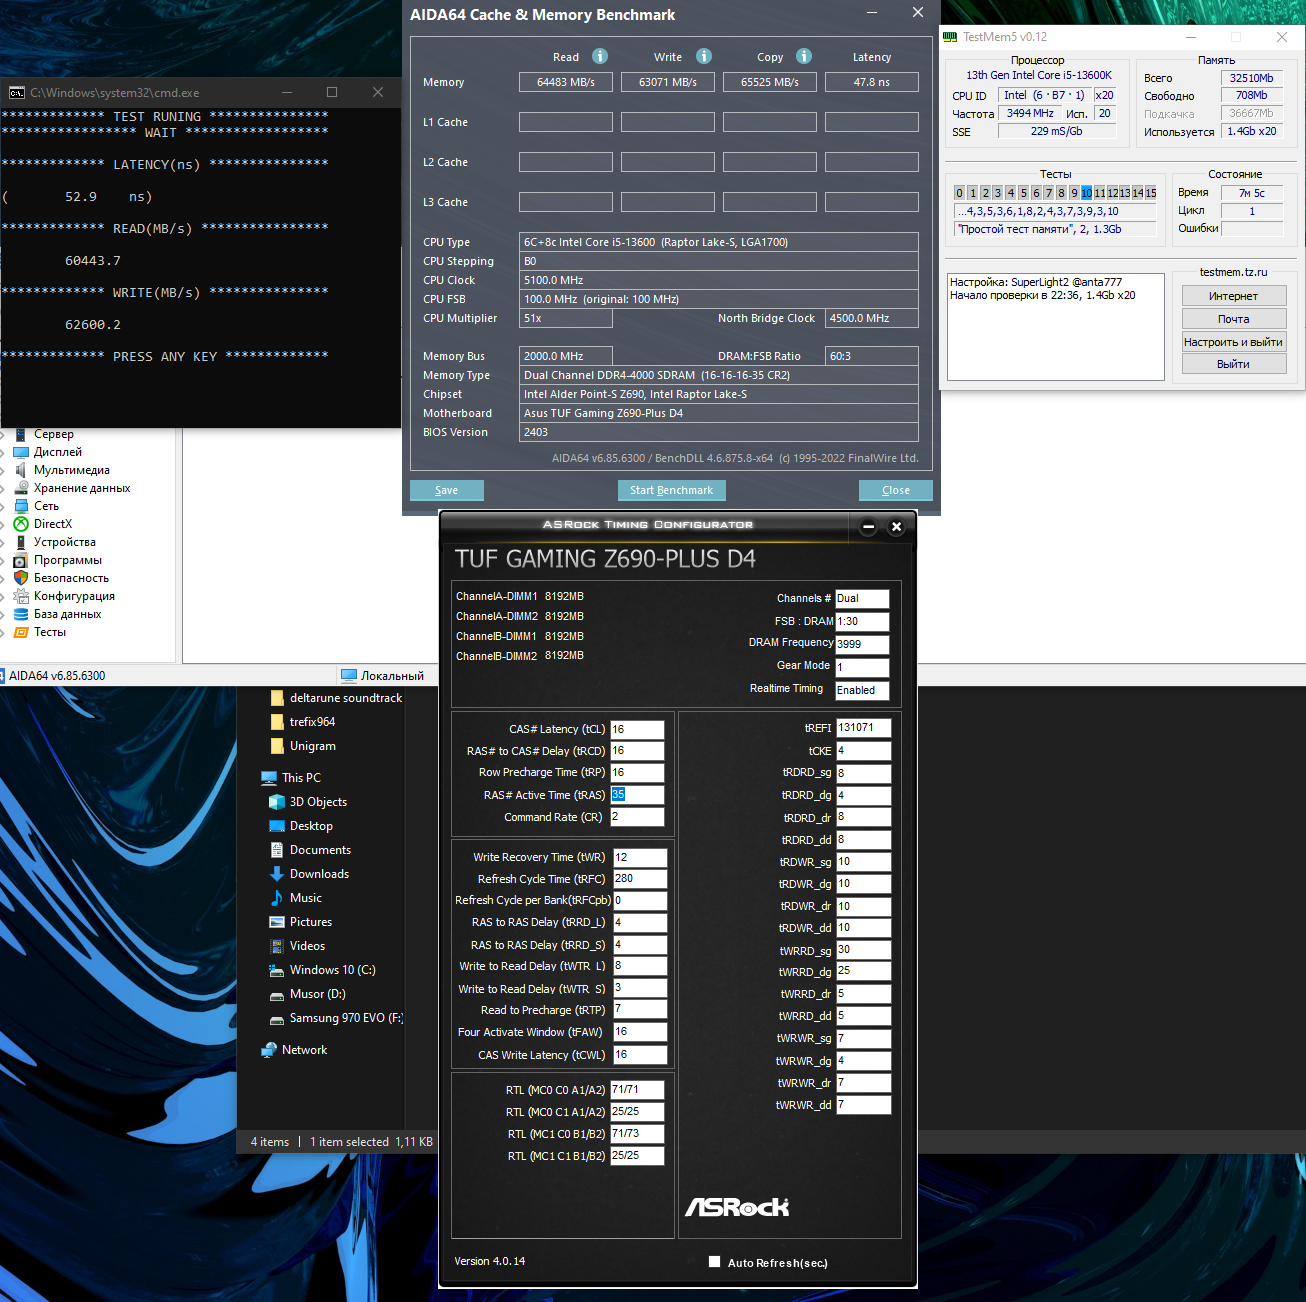This screenshot has height=1302, width=1306.
Task: Open the DirectX Xbox-style icon
Action: (20, 524)
